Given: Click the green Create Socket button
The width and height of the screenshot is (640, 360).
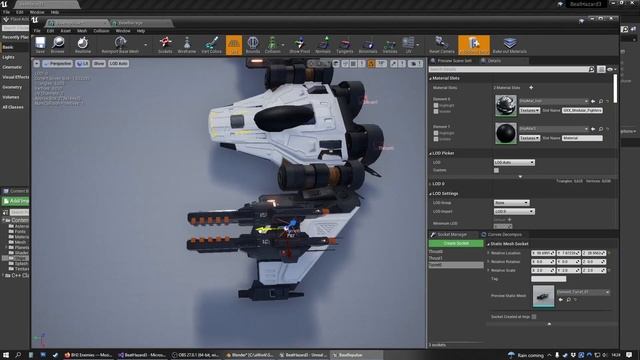Looking at the screenshot, I should [456, 243].
